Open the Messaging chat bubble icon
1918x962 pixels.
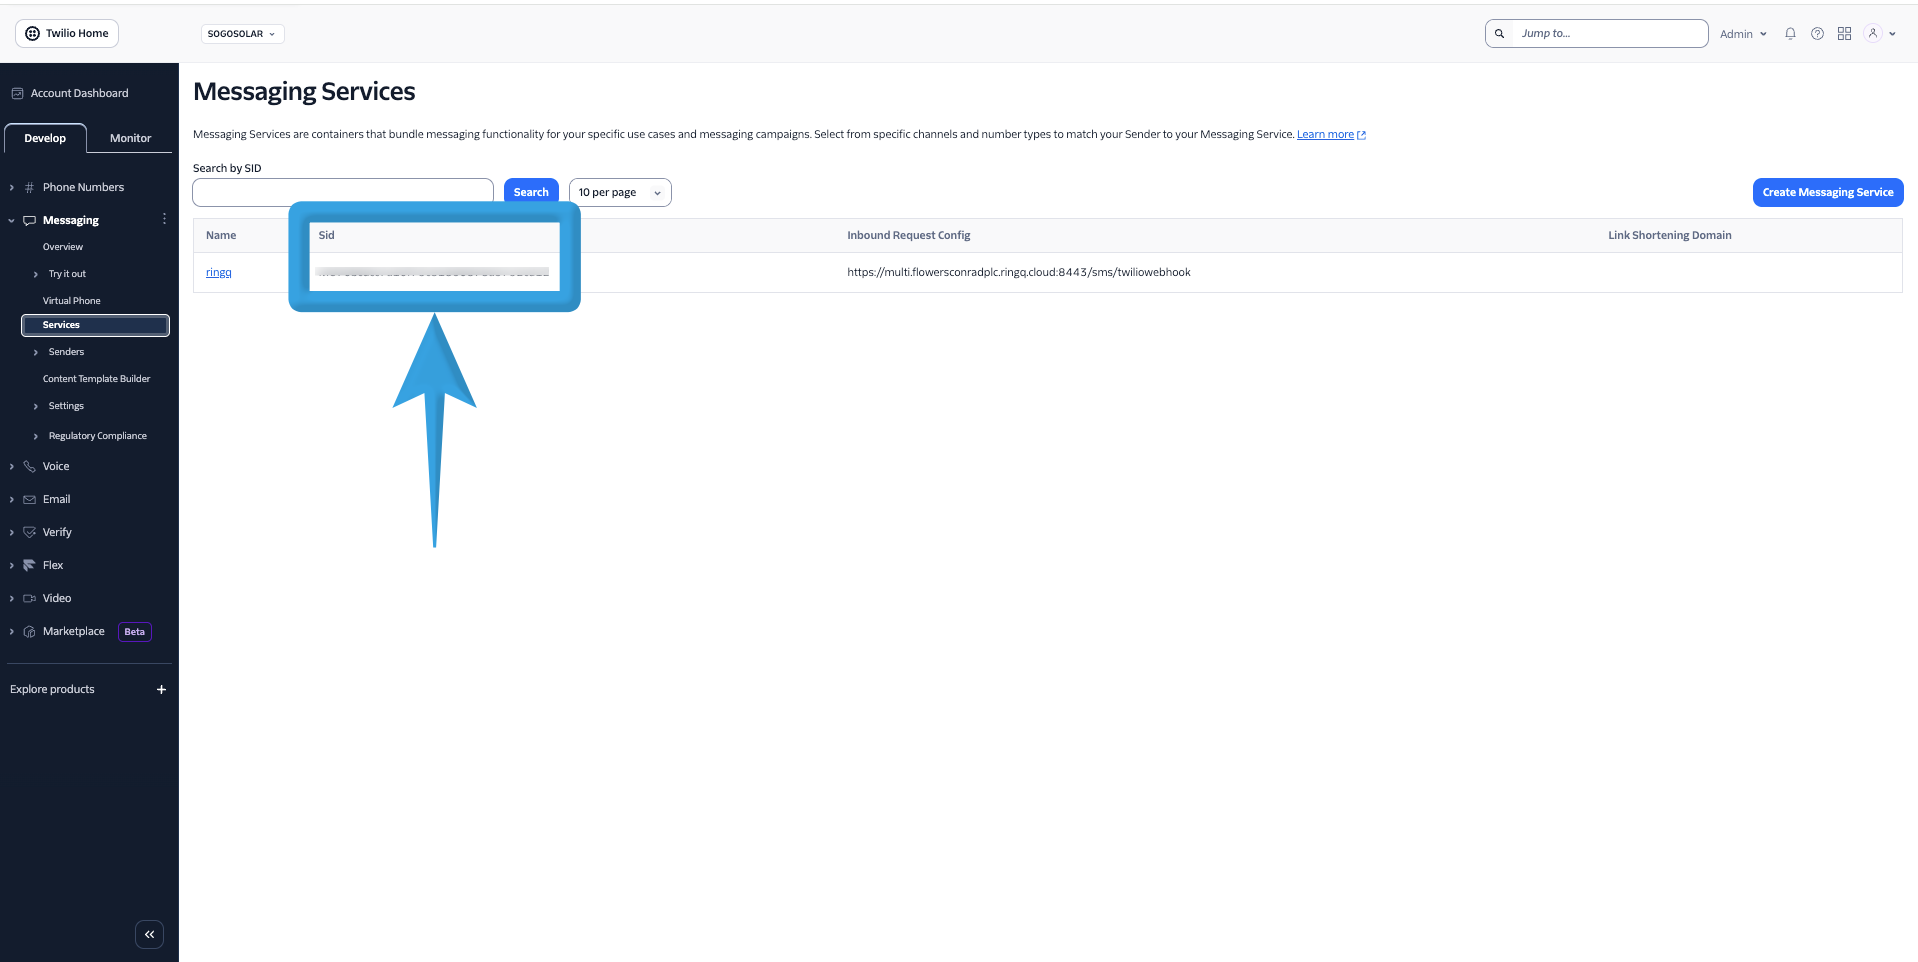pos(30,220)
